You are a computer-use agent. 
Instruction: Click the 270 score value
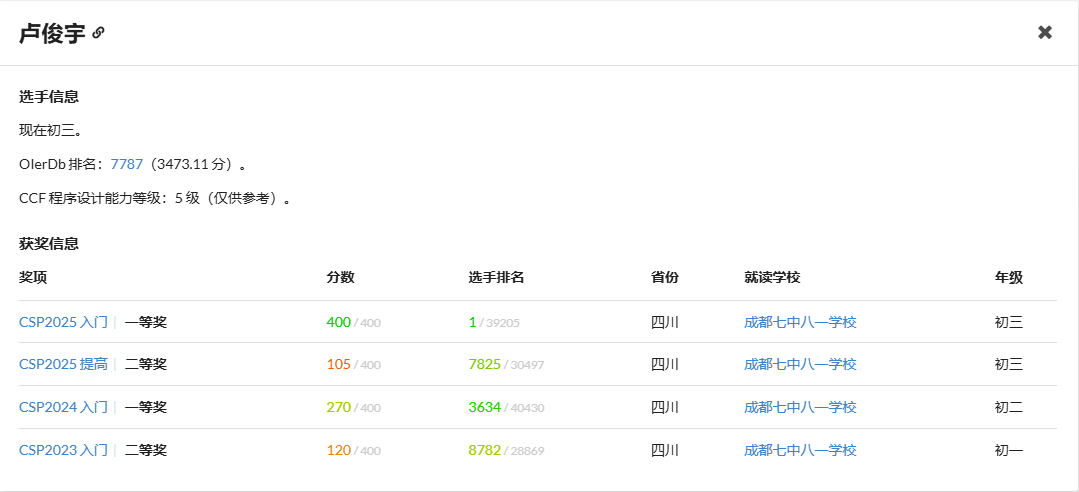coord(339,407)
